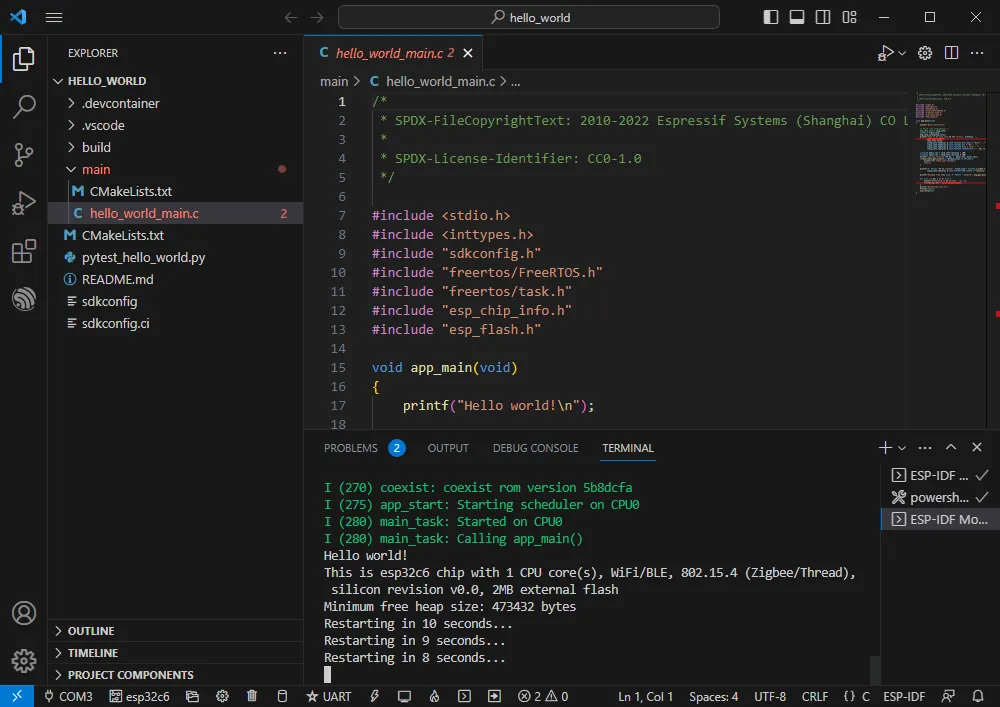
Task: Launch ESP-IDF build, flash and monitor flame icon
Action: pyautogui.click(x=432, y=696)
